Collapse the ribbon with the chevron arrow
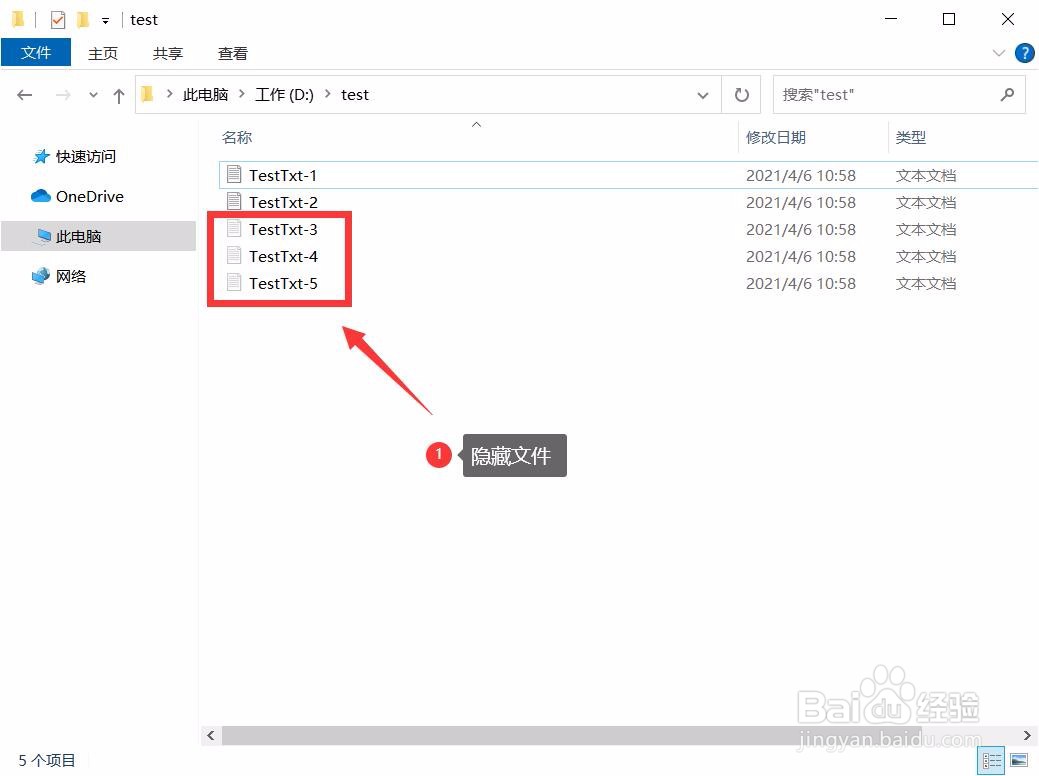 998,53
